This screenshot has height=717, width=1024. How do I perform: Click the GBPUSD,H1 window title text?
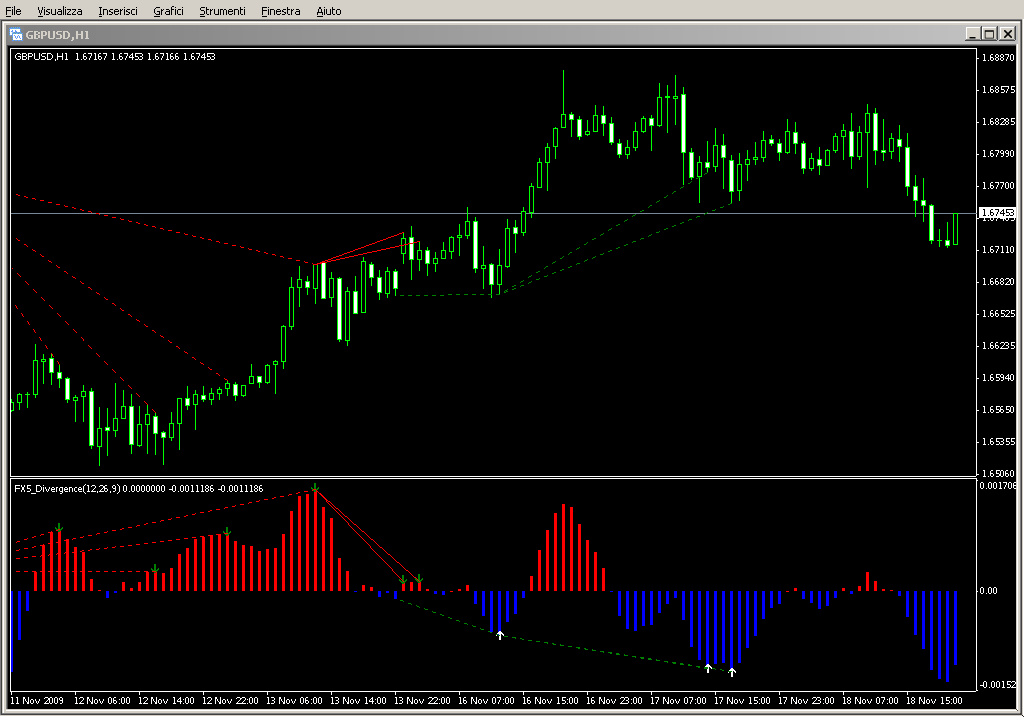[x=57, y=35]
